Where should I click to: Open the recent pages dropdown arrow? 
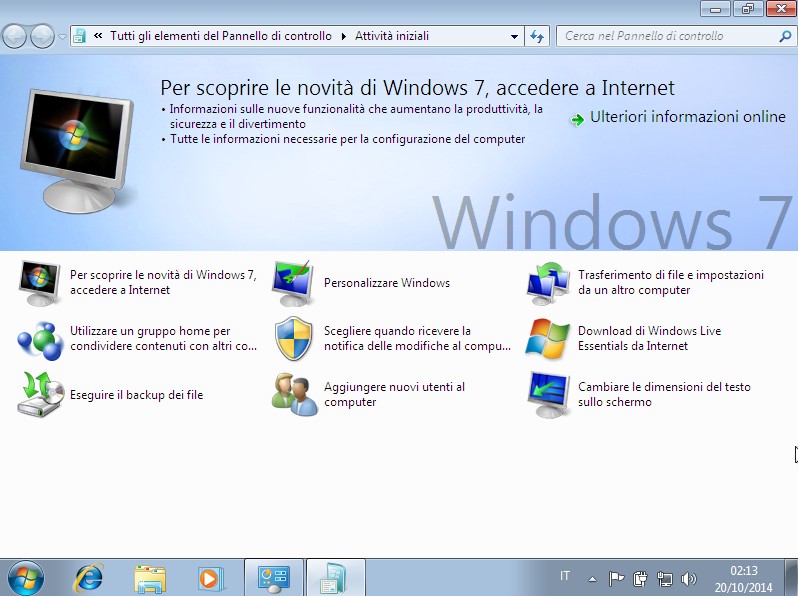(x=63, y=37)
